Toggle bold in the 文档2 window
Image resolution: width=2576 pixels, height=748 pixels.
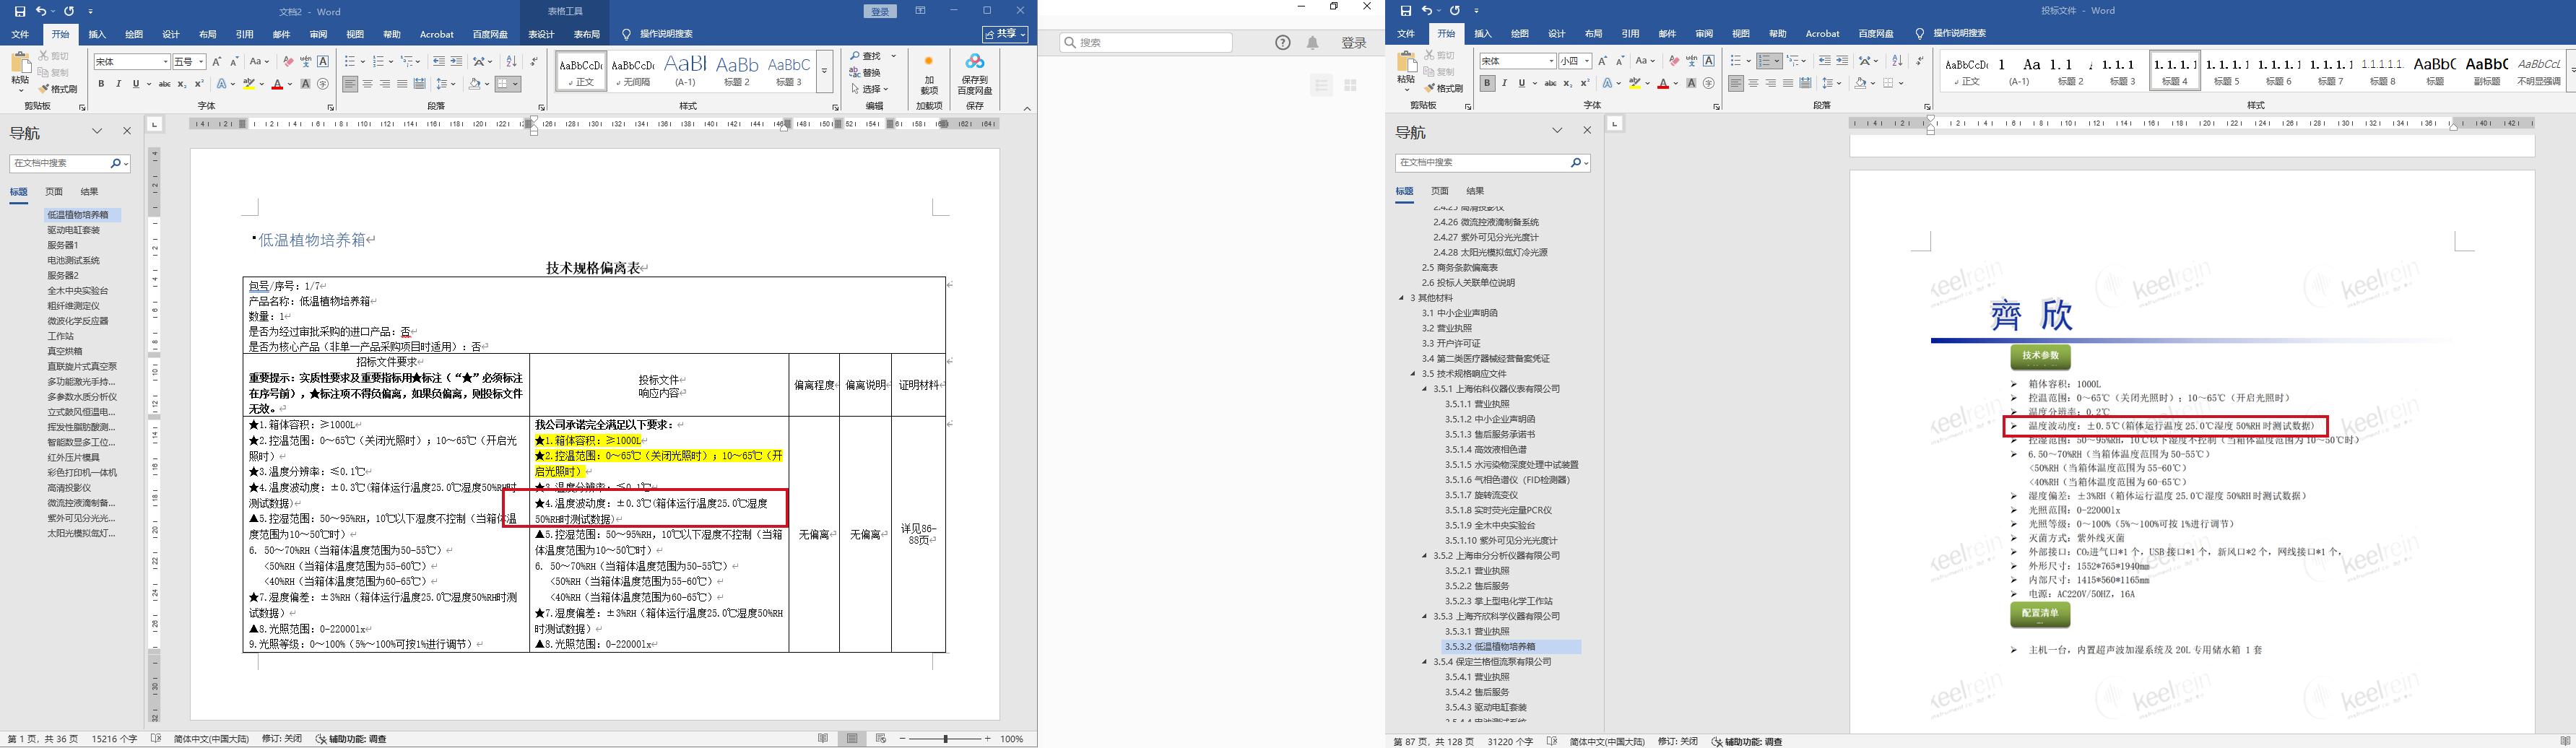click(101, 84)
